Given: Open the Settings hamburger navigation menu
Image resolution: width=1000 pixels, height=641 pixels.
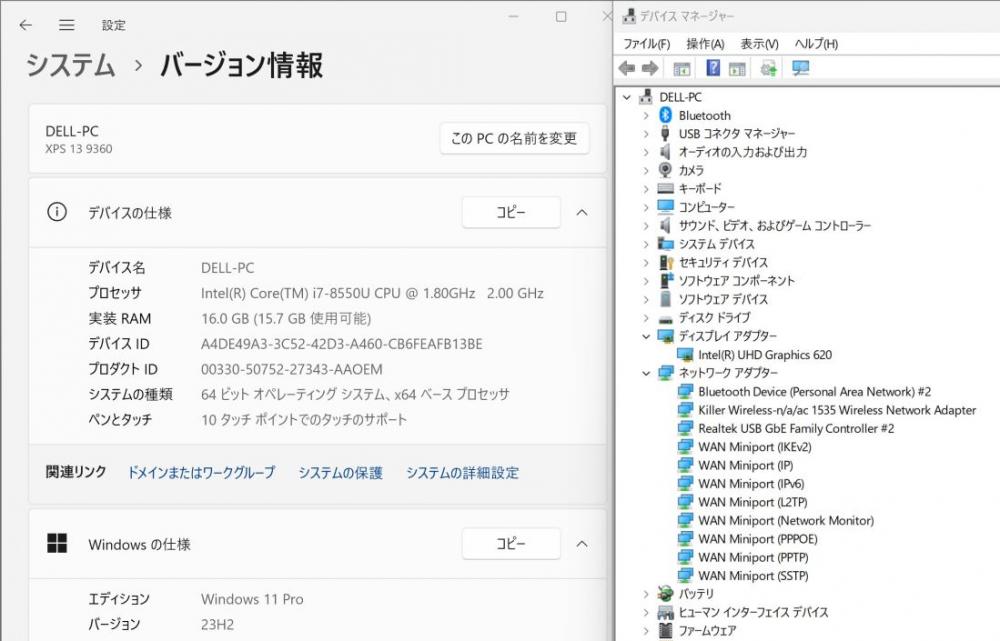Looking at the screenshot, I should [66, 25].
